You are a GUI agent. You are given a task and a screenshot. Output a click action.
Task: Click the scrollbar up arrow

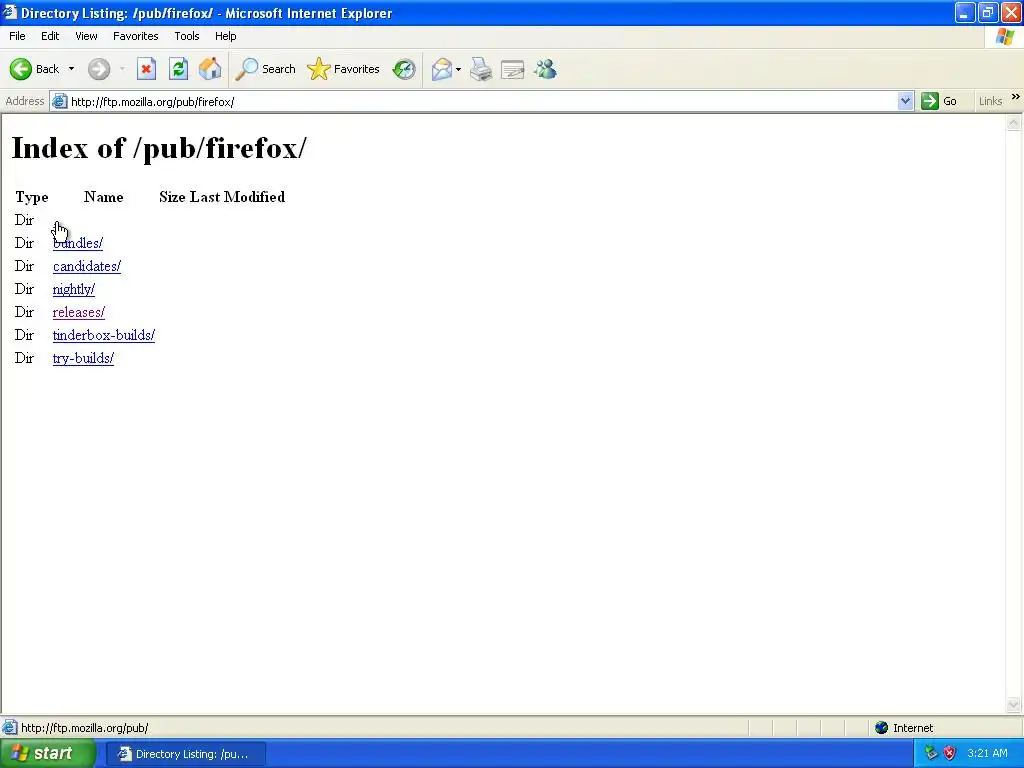tap(1014, 123)
